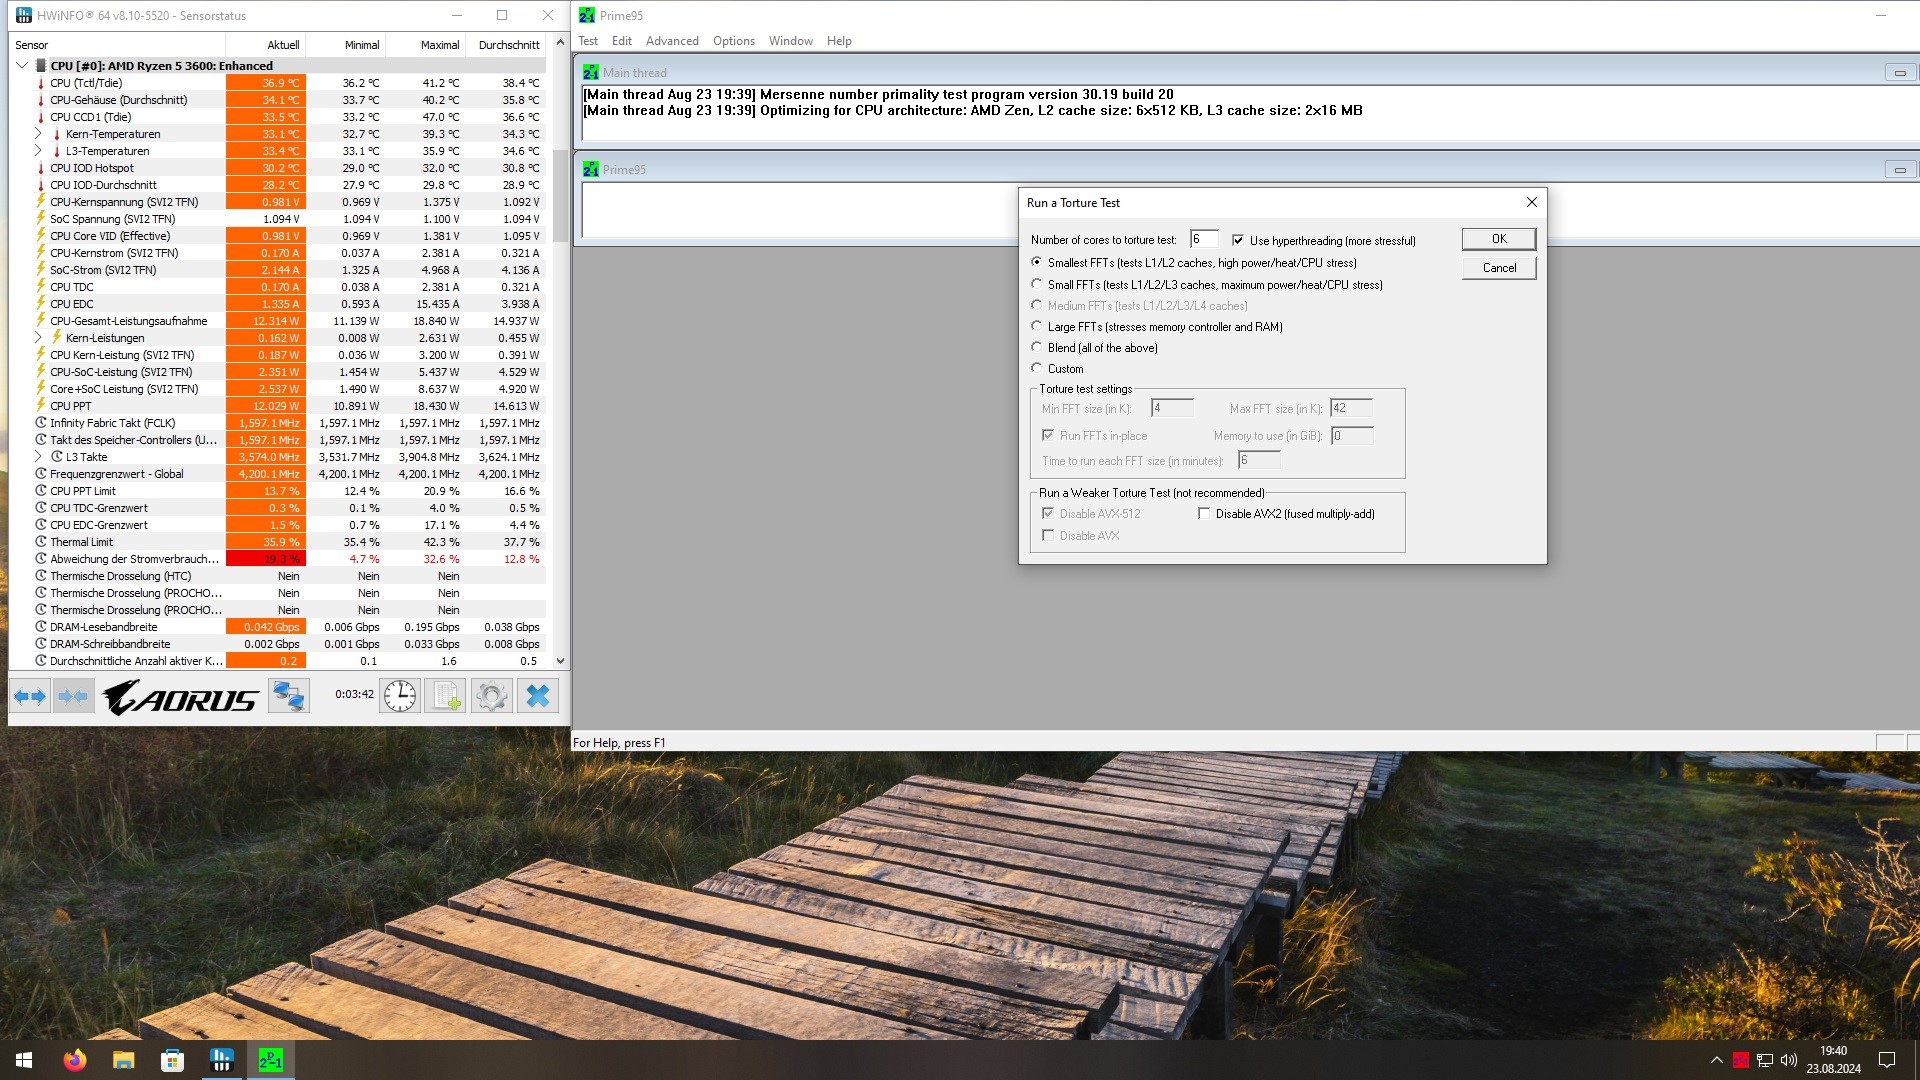Viewport: 1920px width, 1080px height.
Task: Collapse the CPU AMD Ryzen 5 3600 group
Action: pos(22,66)
